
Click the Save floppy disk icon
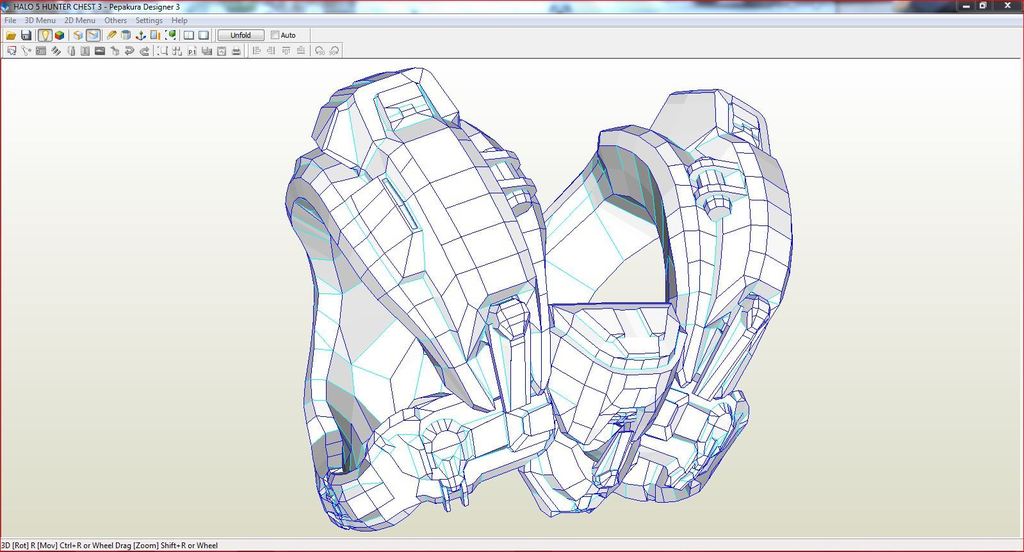(x=26, y=35)
